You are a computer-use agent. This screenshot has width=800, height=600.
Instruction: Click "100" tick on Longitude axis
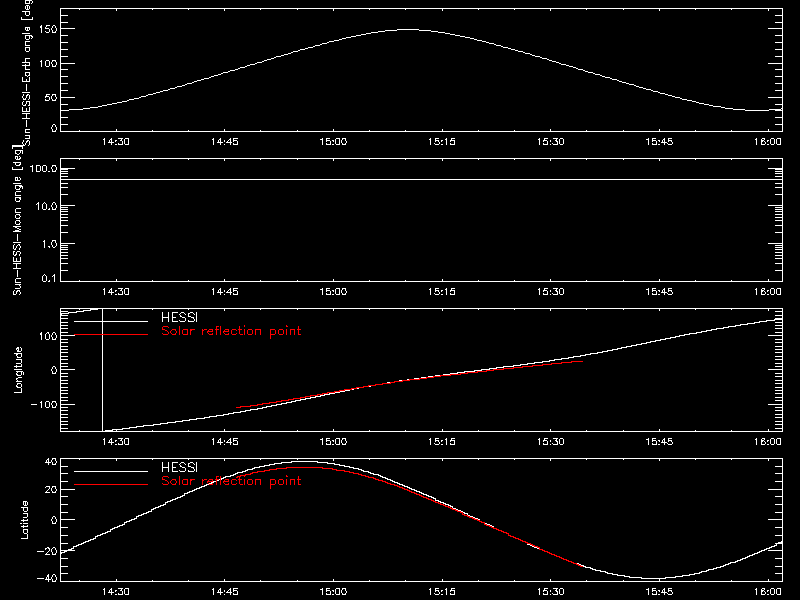48,336
